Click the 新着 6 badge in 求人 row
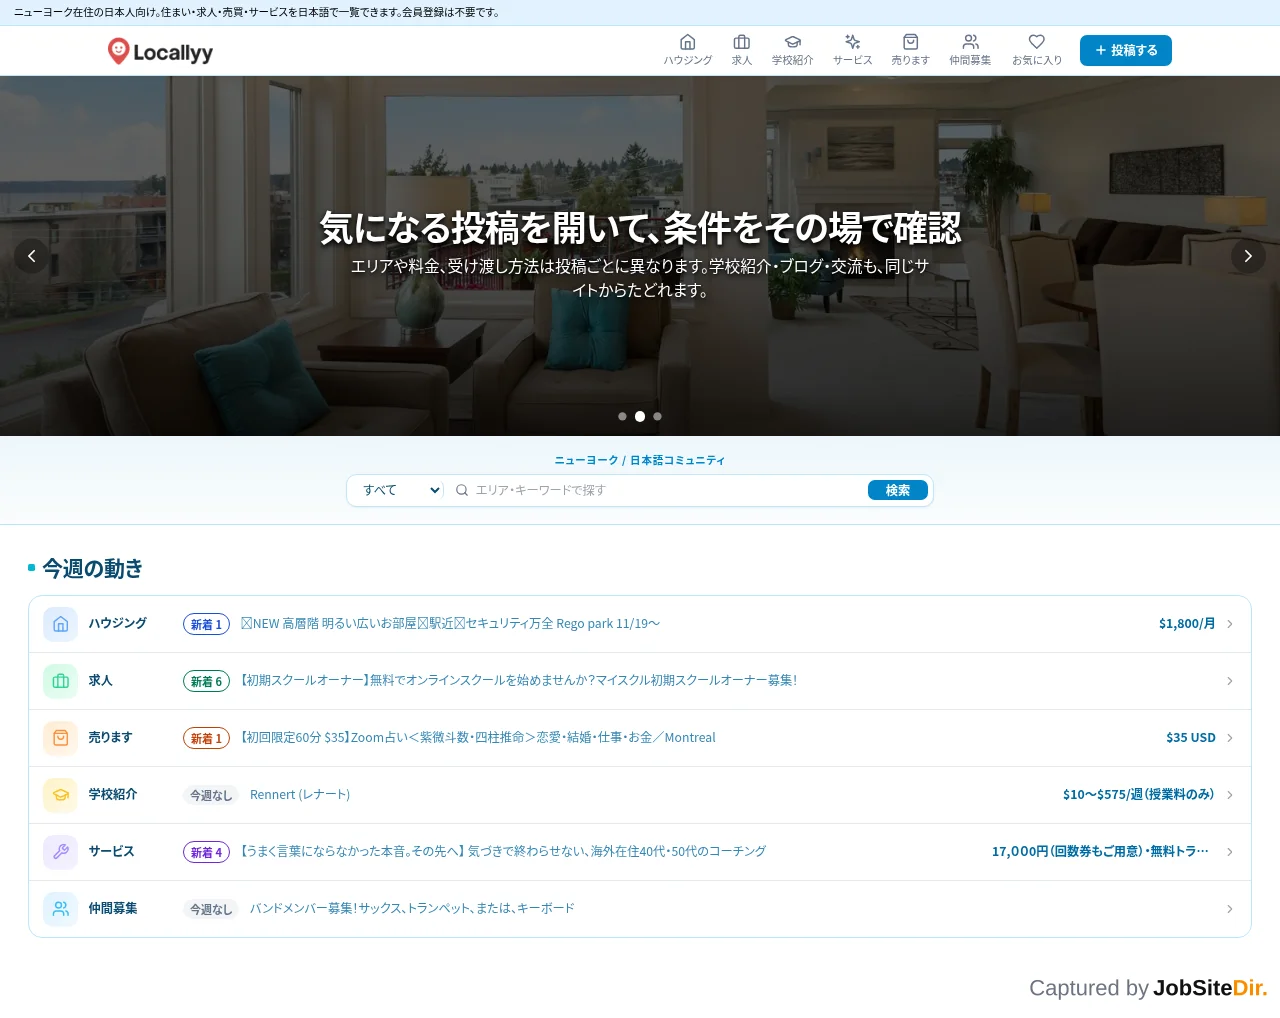1280x1018 pixels. pyautogui.click(x=206, y=682)
